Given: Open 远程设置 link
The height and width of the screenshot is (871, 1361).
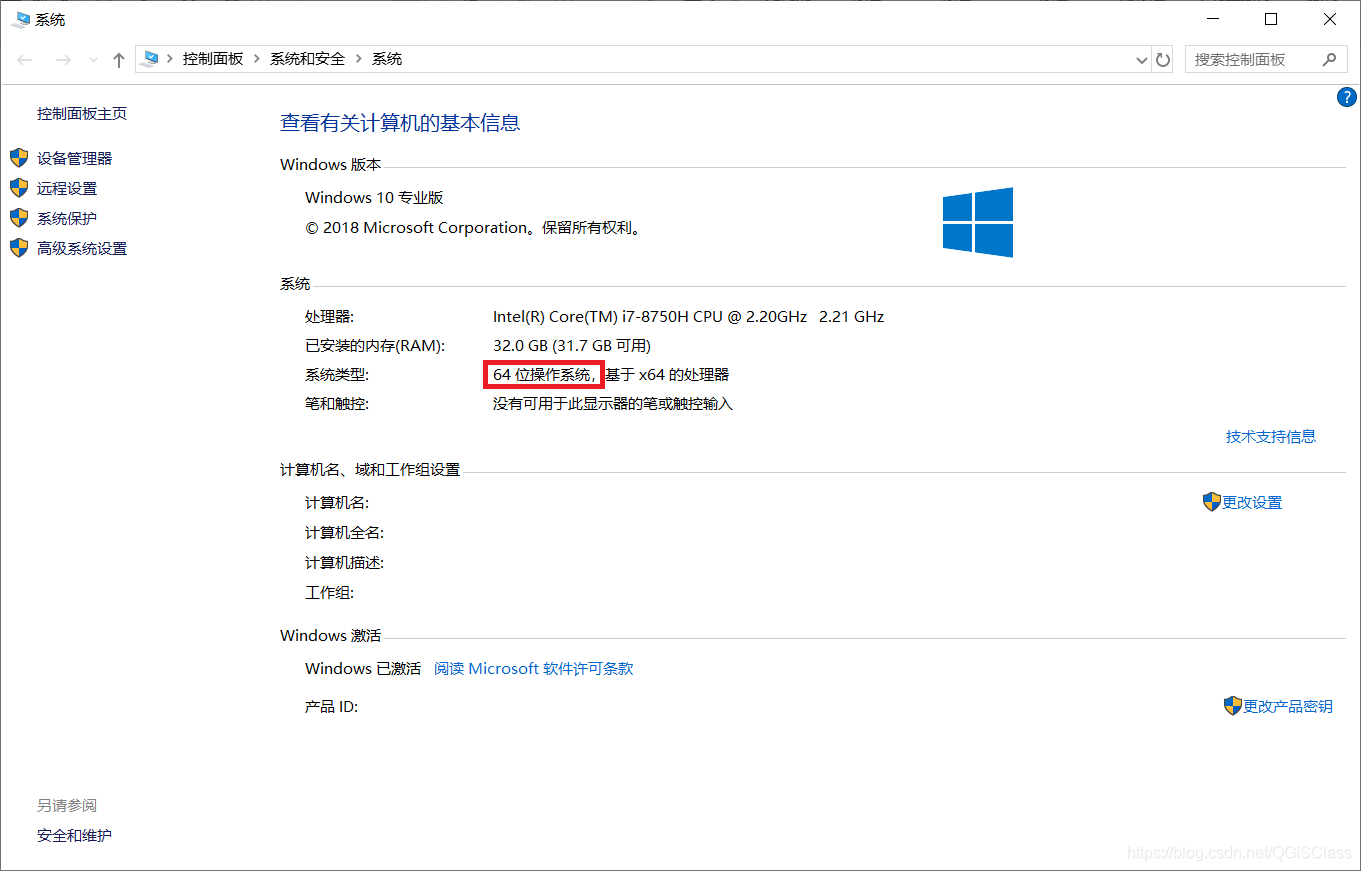Looking at the screenshot, I should [x=67, y=188].
